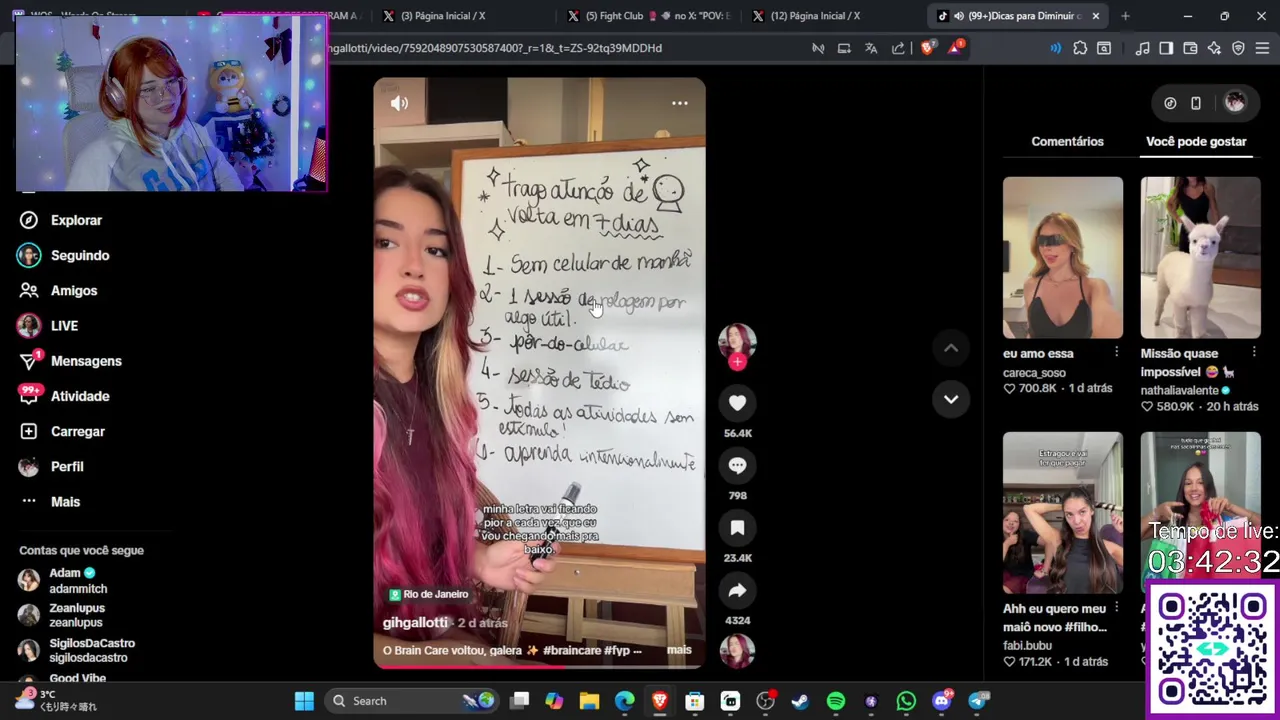The height and width of the screenshot is (720, 1280).
Task: Seek using the video progress bar
Action: (540, 666)
